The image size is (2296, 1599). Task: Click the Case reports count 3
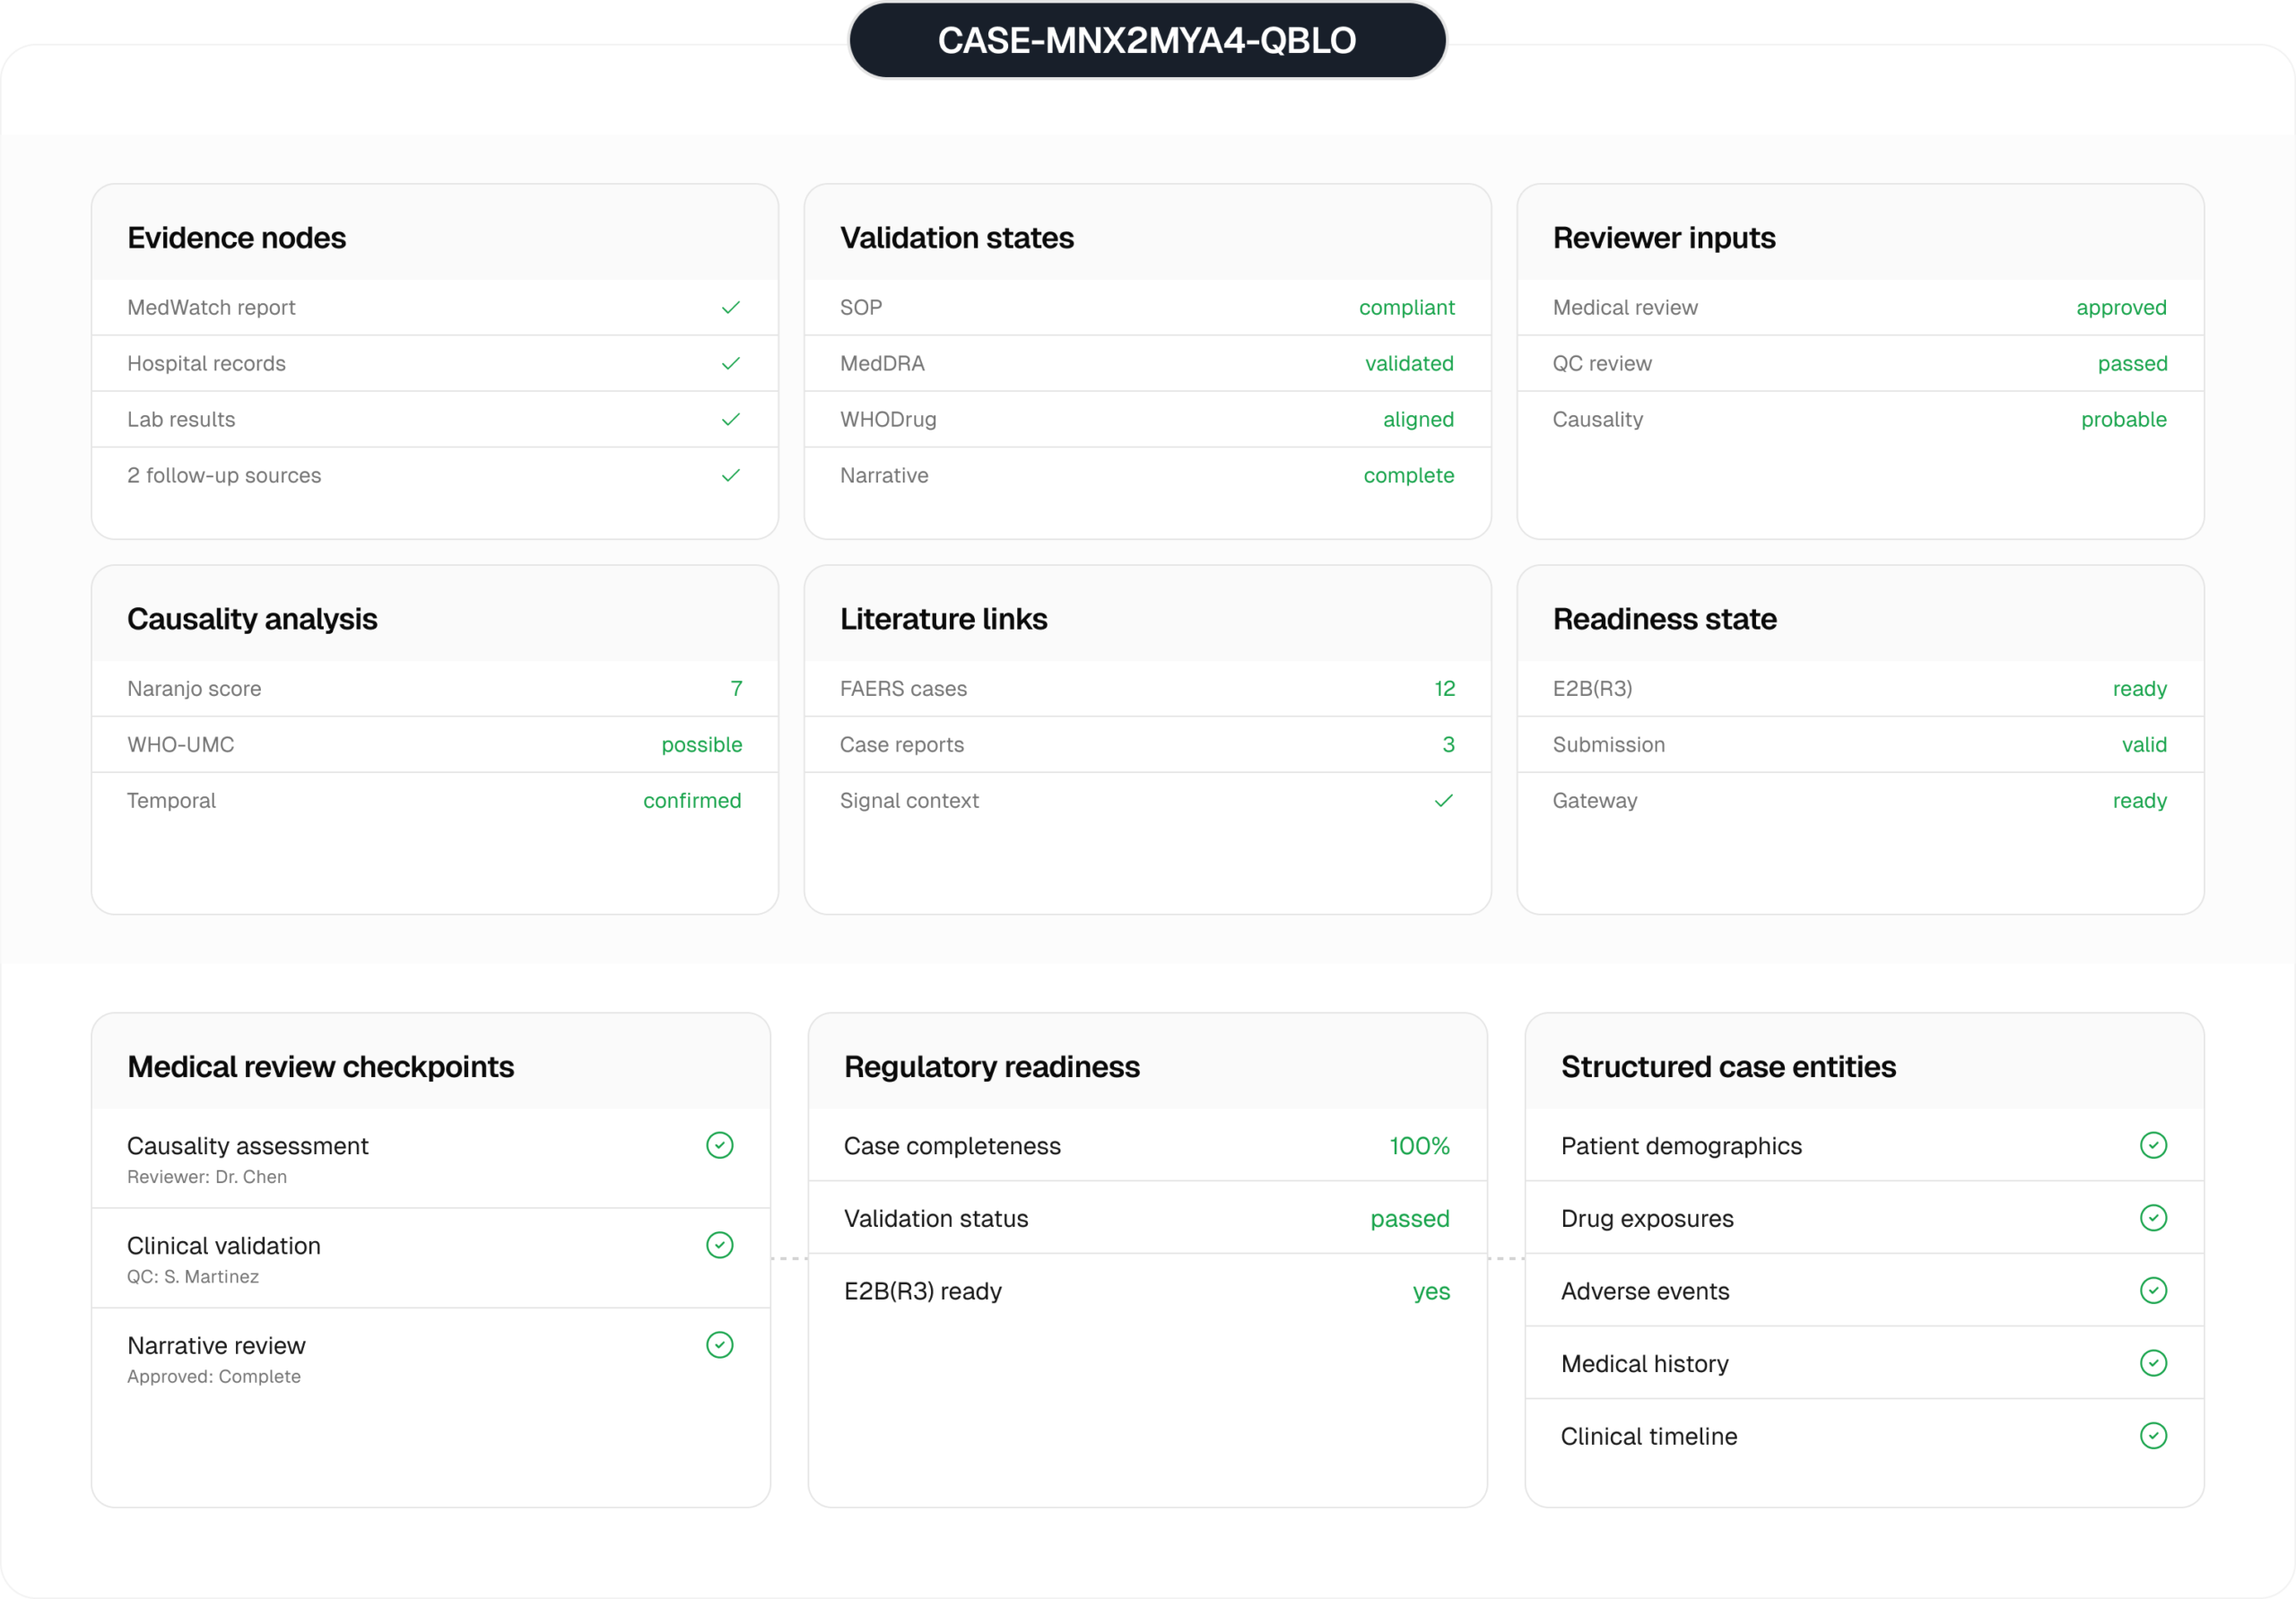1448,745
